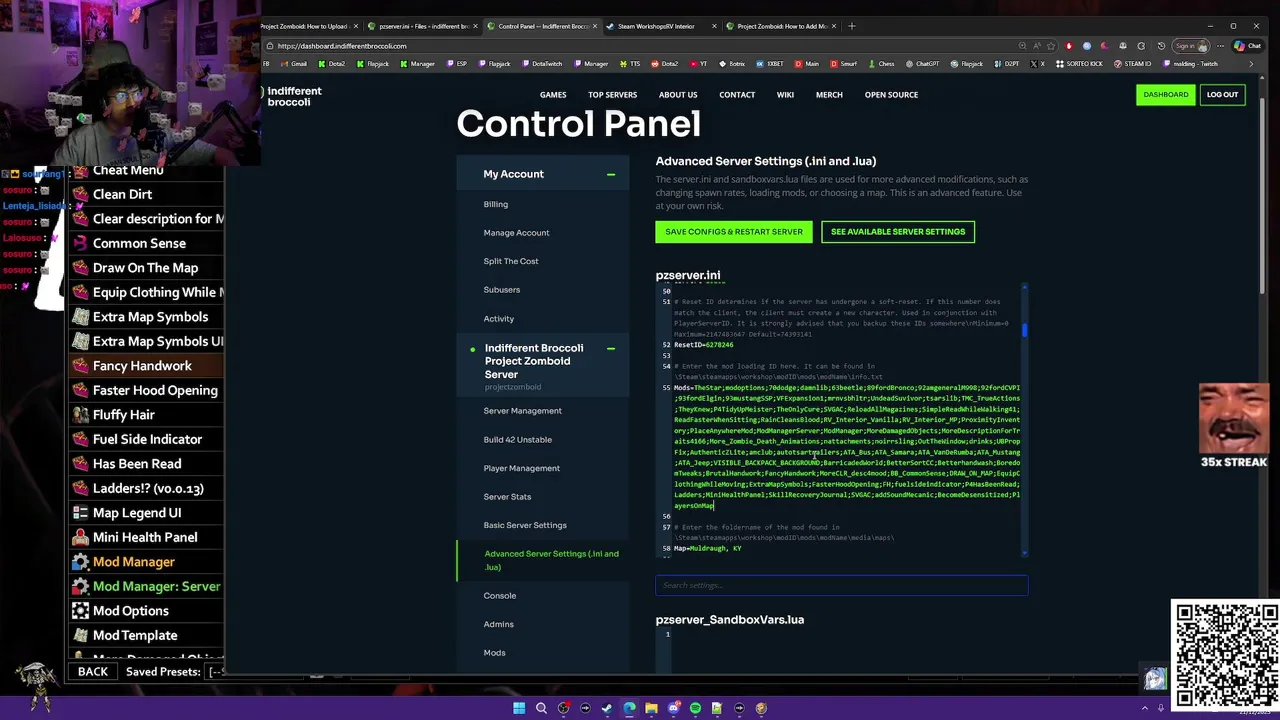Viewport: 1280px width, 720px height.
Task: Switch to Project Zomboid How to Add Mods tab
Action: (x=781, y=26)
